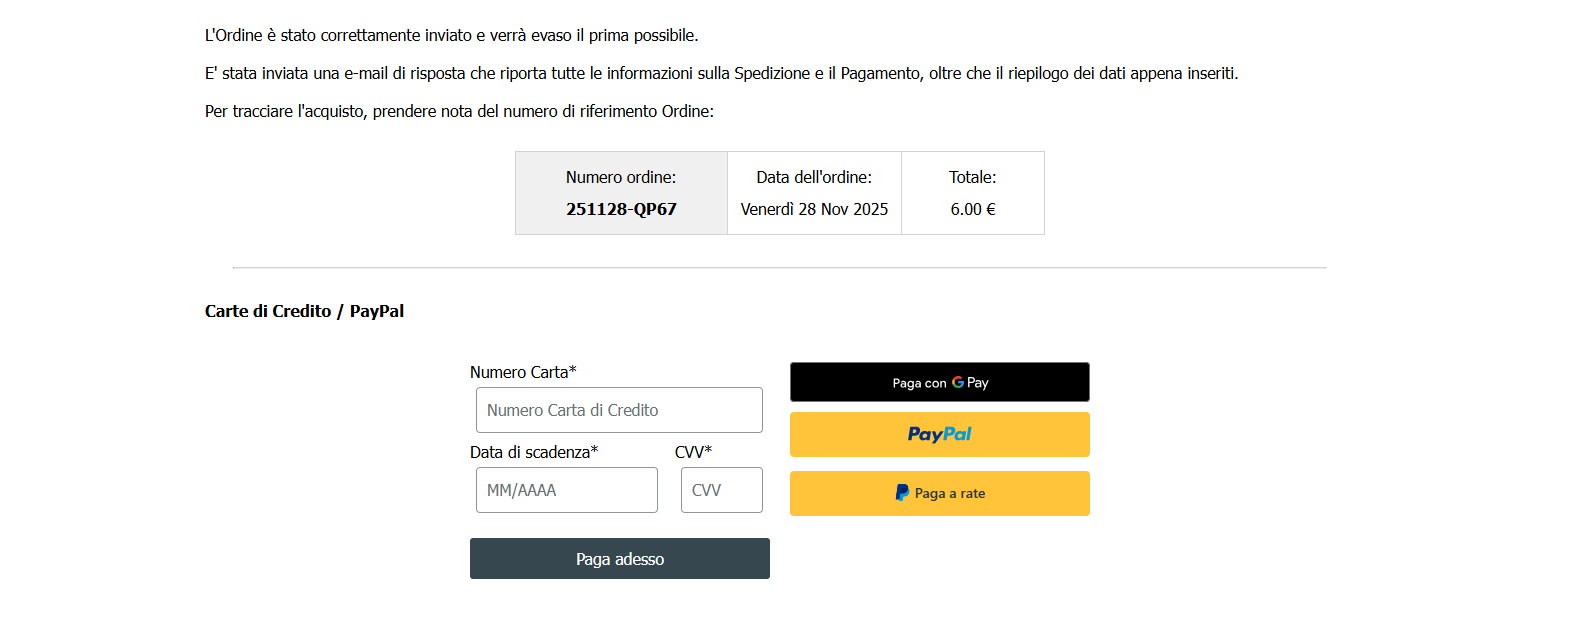Click the PayPal logo on yellow button

[x=939, y=434]
